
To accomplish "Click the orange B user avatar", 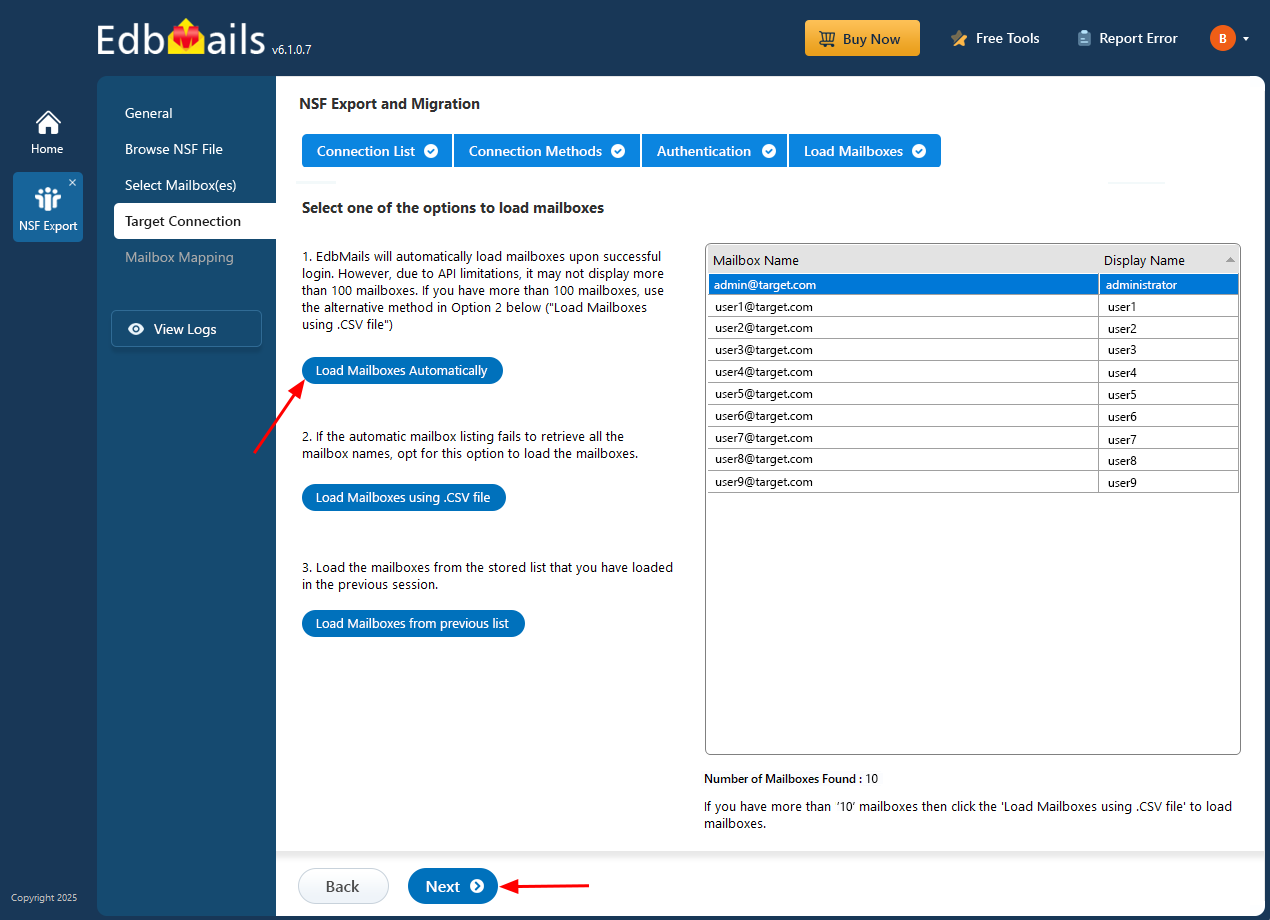I will coord(1222,39).
